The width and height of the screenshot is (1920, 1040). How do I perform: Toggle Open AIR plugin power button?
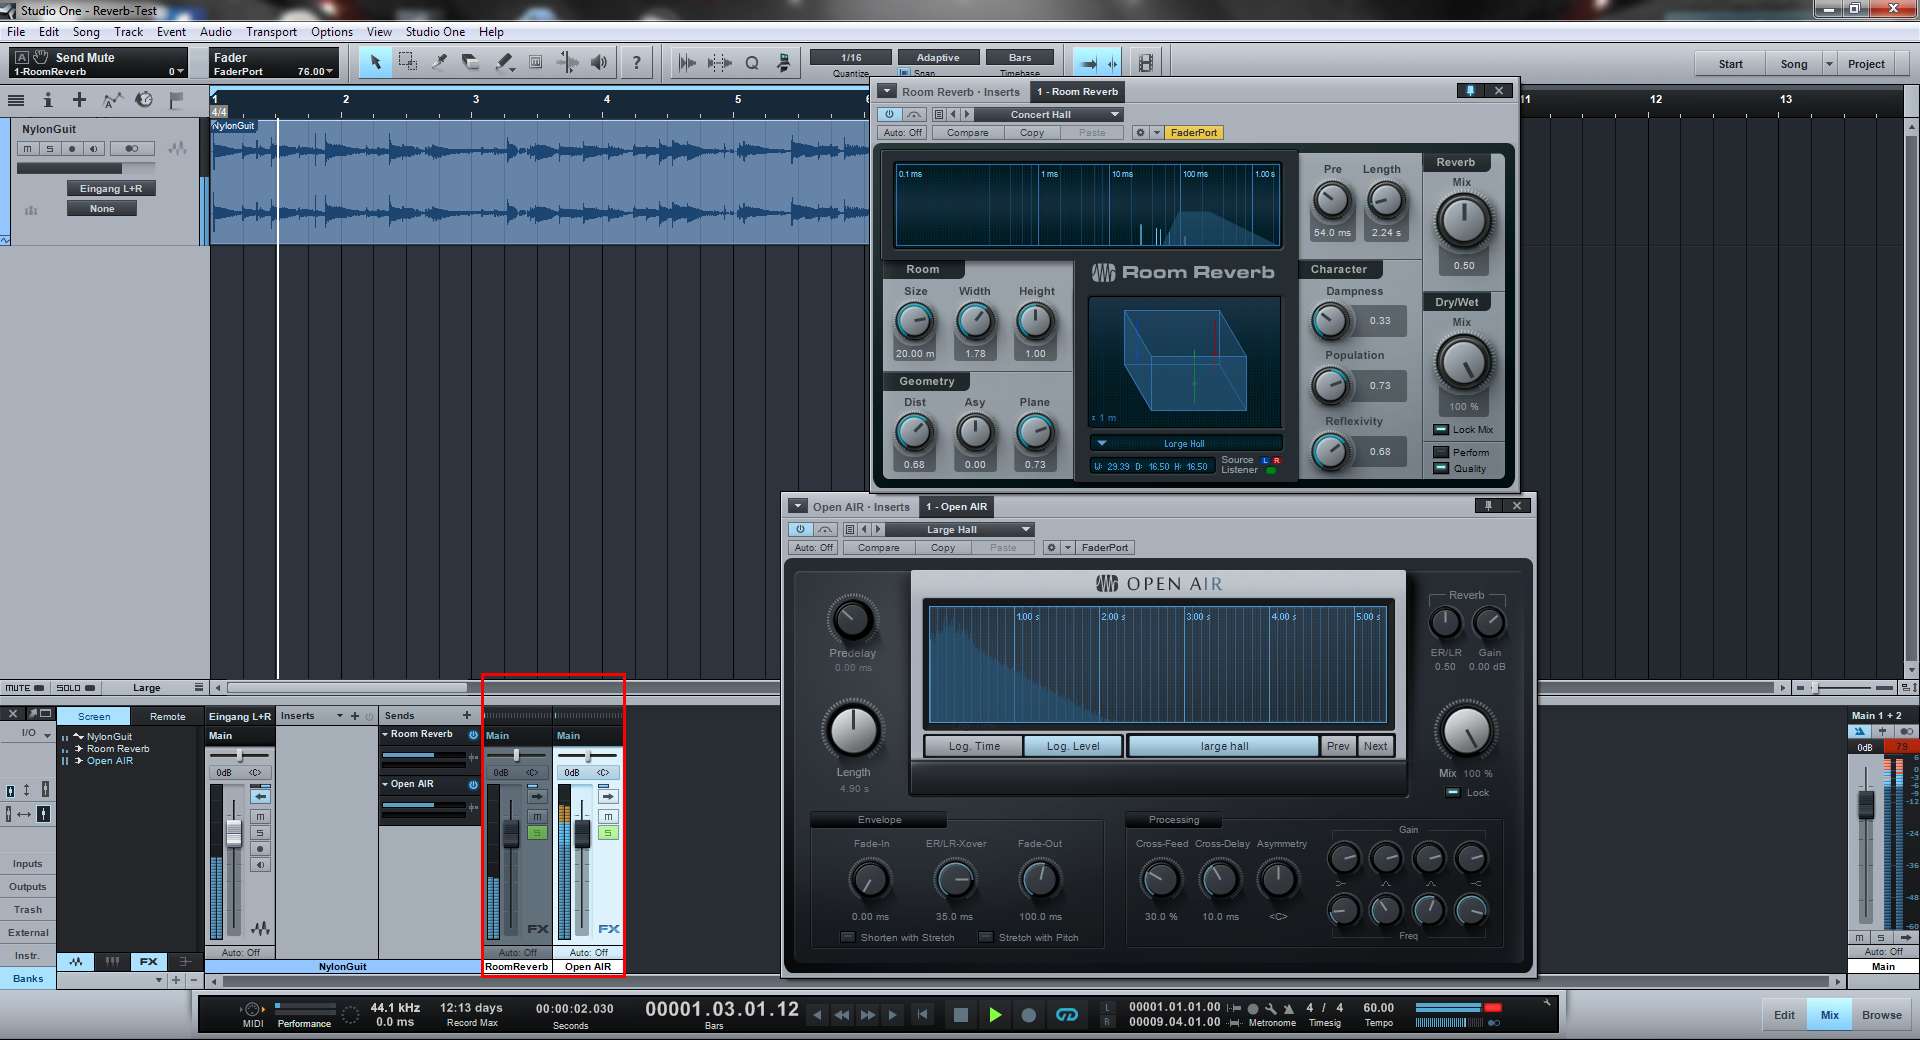coord(800,529)
